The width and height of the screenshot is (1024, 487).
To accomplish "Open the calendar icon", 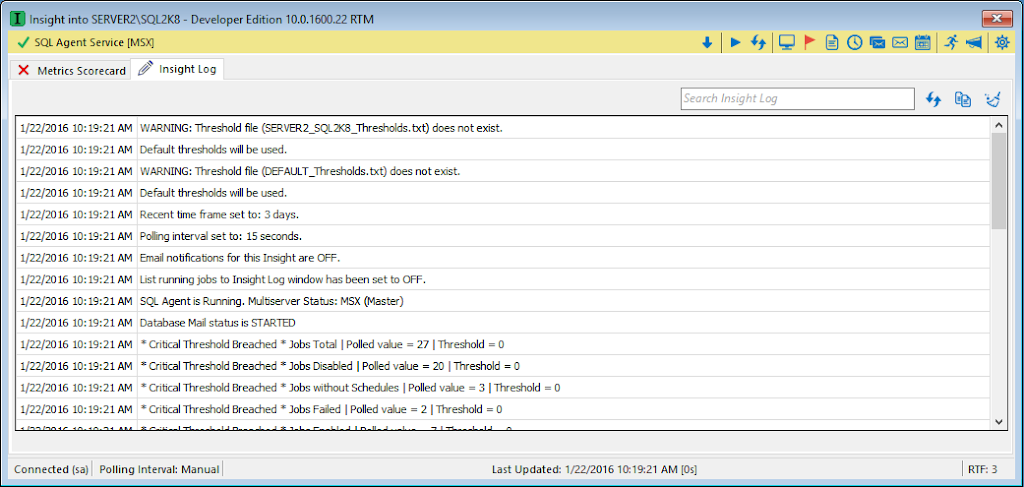I will pyautogui.click(x=922, y=42).
